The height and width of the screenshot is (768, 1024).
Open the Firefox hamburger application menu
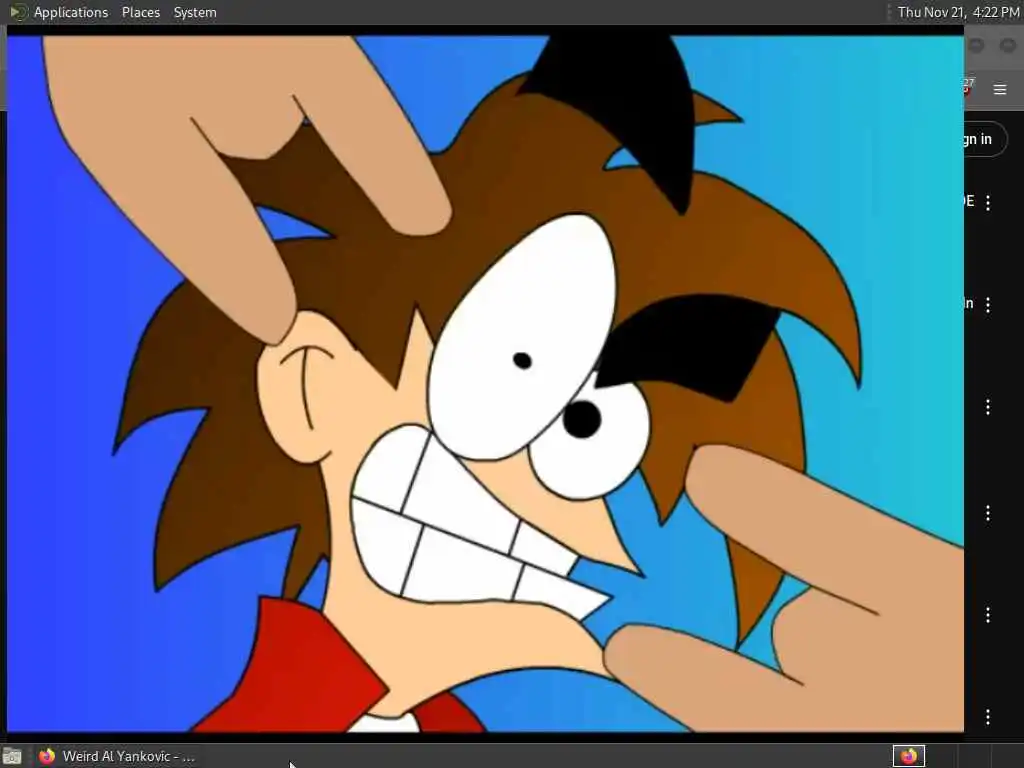coord(1000,89)
